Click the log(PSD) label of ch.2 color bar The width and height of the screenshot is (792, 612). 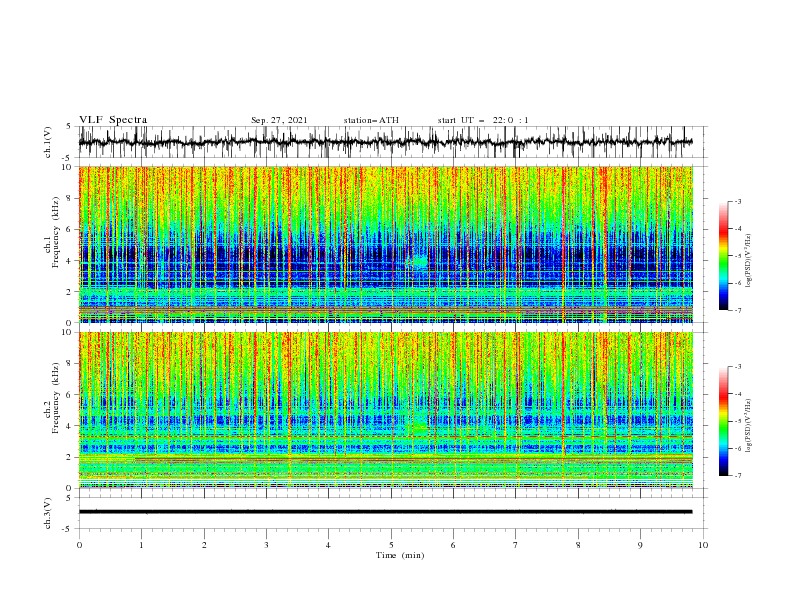(x=749, y=425)
